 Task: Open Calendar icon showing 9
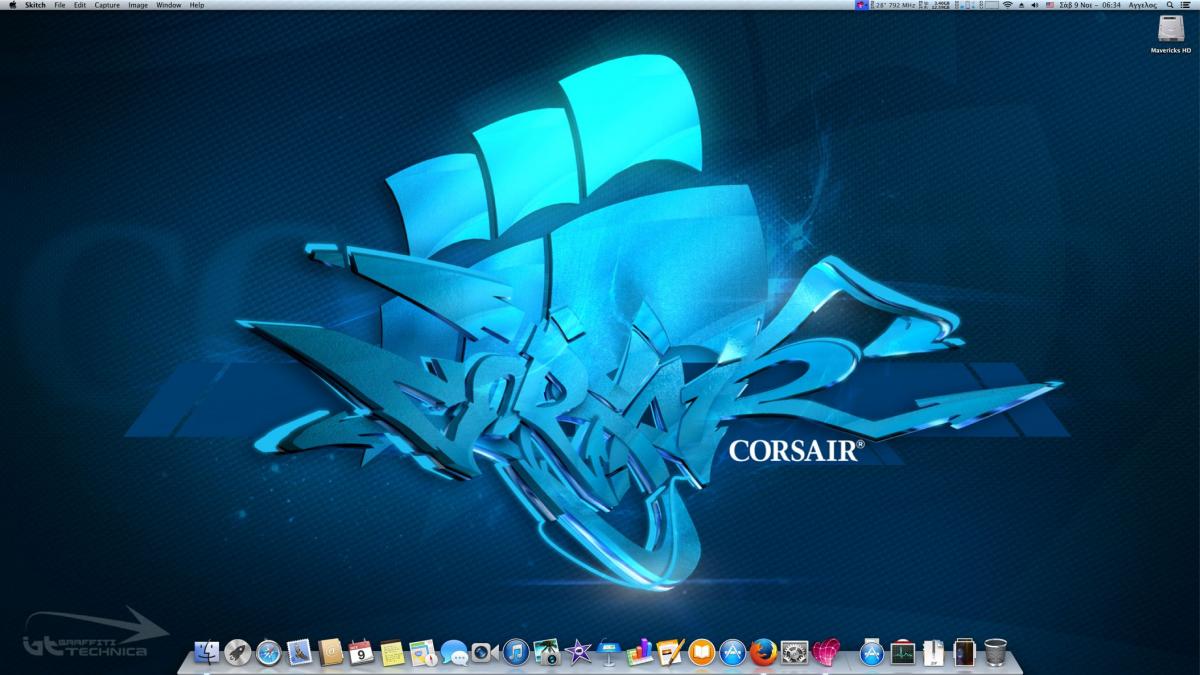[x=361, y=653]
